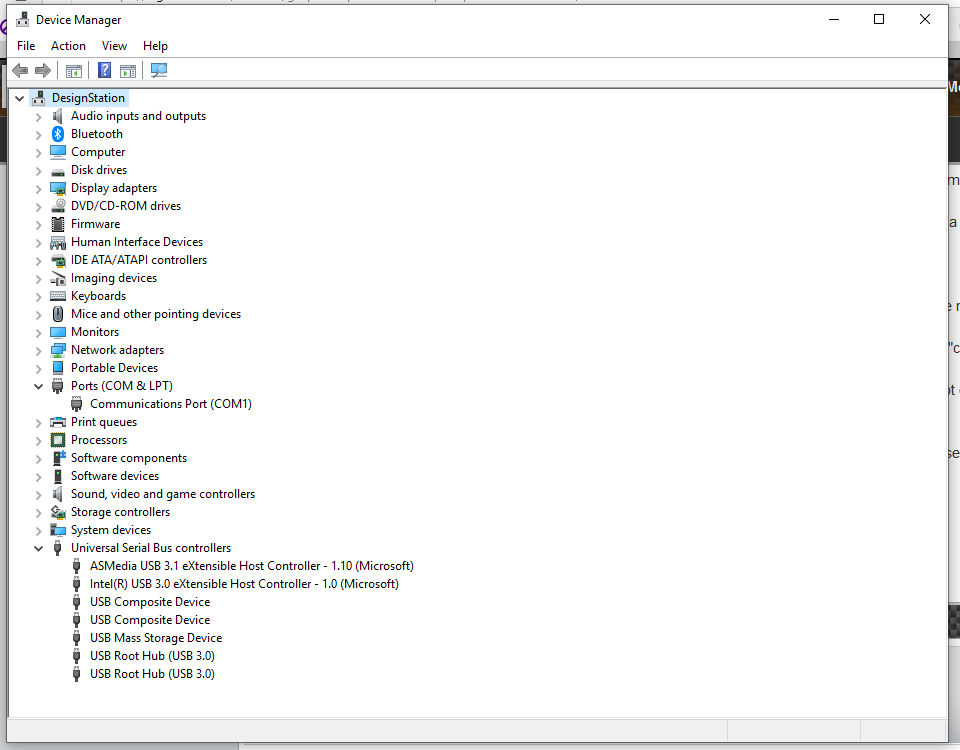Open the Help menu

pyautogui.click(x=155, y=46)
